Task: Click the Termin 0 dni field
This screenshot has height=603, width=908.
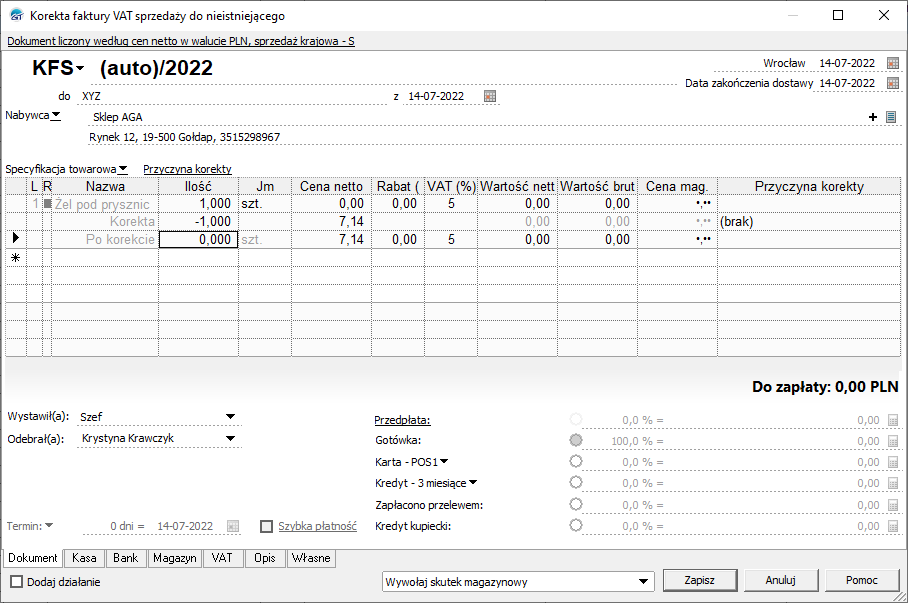Action: tap(113, 526)
